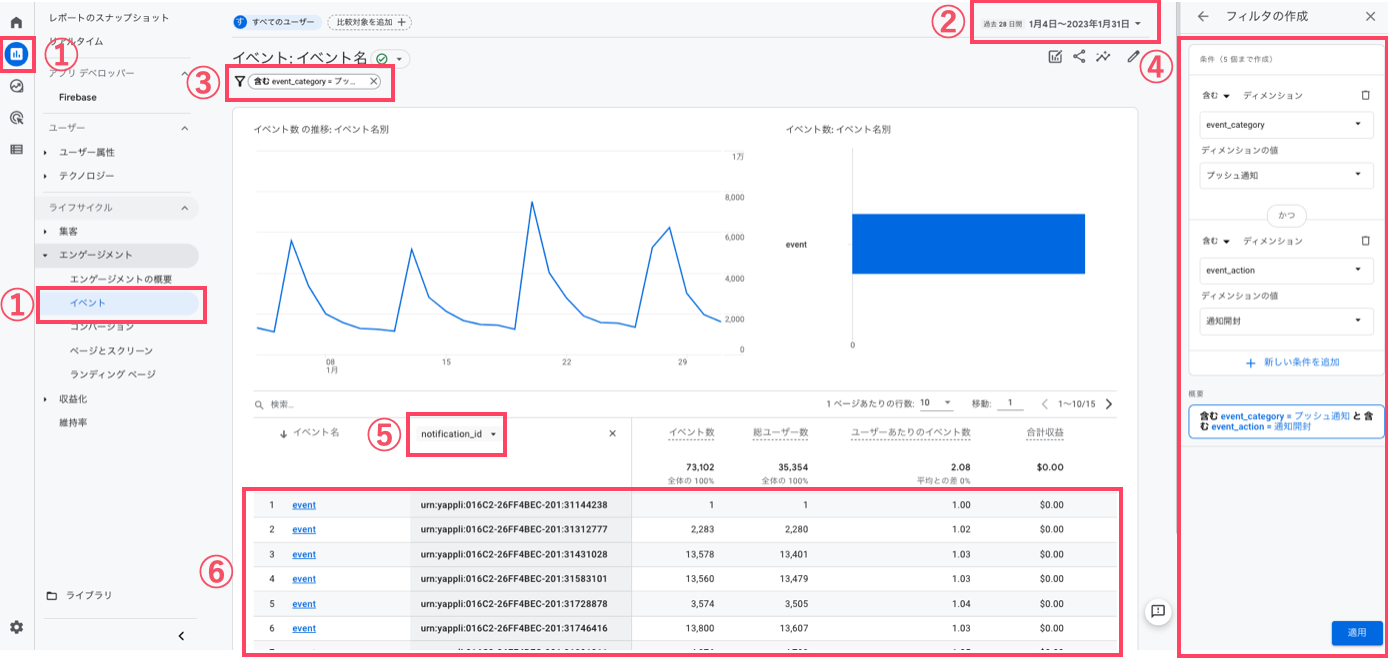Image resolution: width=1388 pixels, height=663 pixels.
Task: Click the pencil edit comparisons icon
Action: tap(1132, 57)
